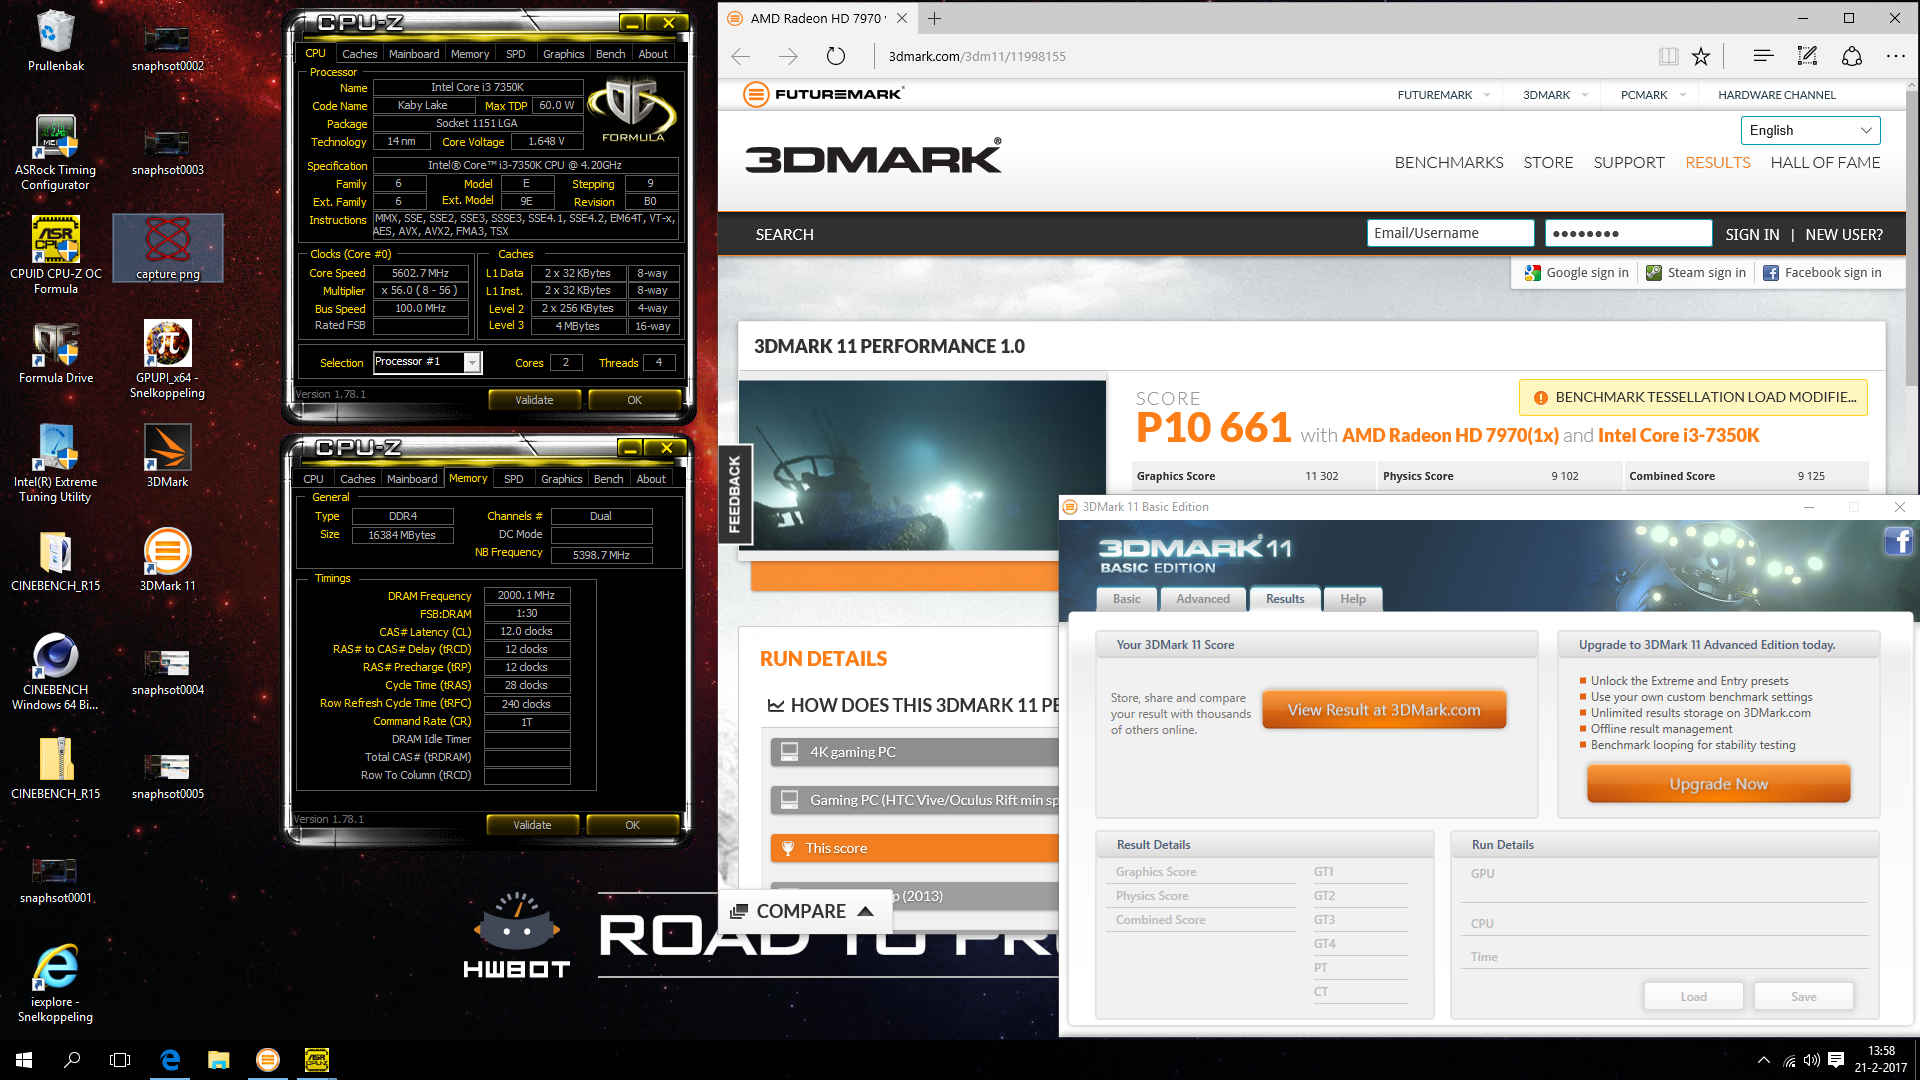This screenshot has height=1080, width=1920.
Task: Click the make a web note icon
Action: coord(1807,56)
